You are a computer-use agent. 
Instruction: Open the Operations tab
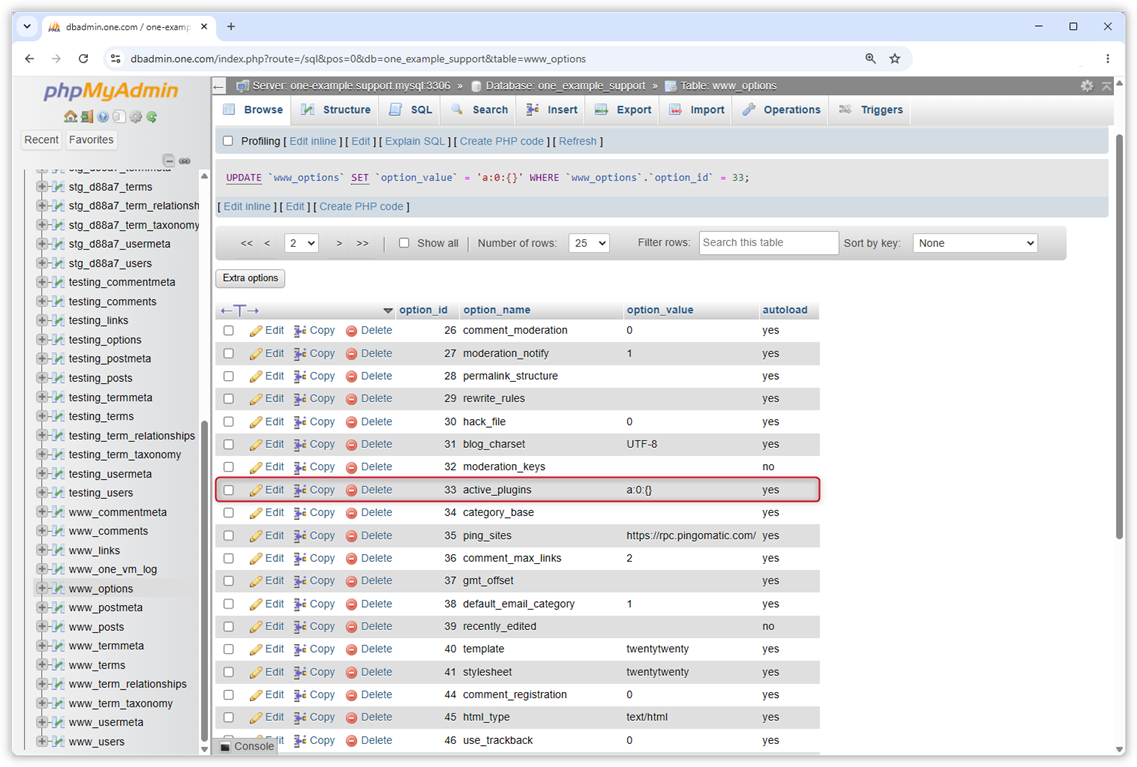782,109
